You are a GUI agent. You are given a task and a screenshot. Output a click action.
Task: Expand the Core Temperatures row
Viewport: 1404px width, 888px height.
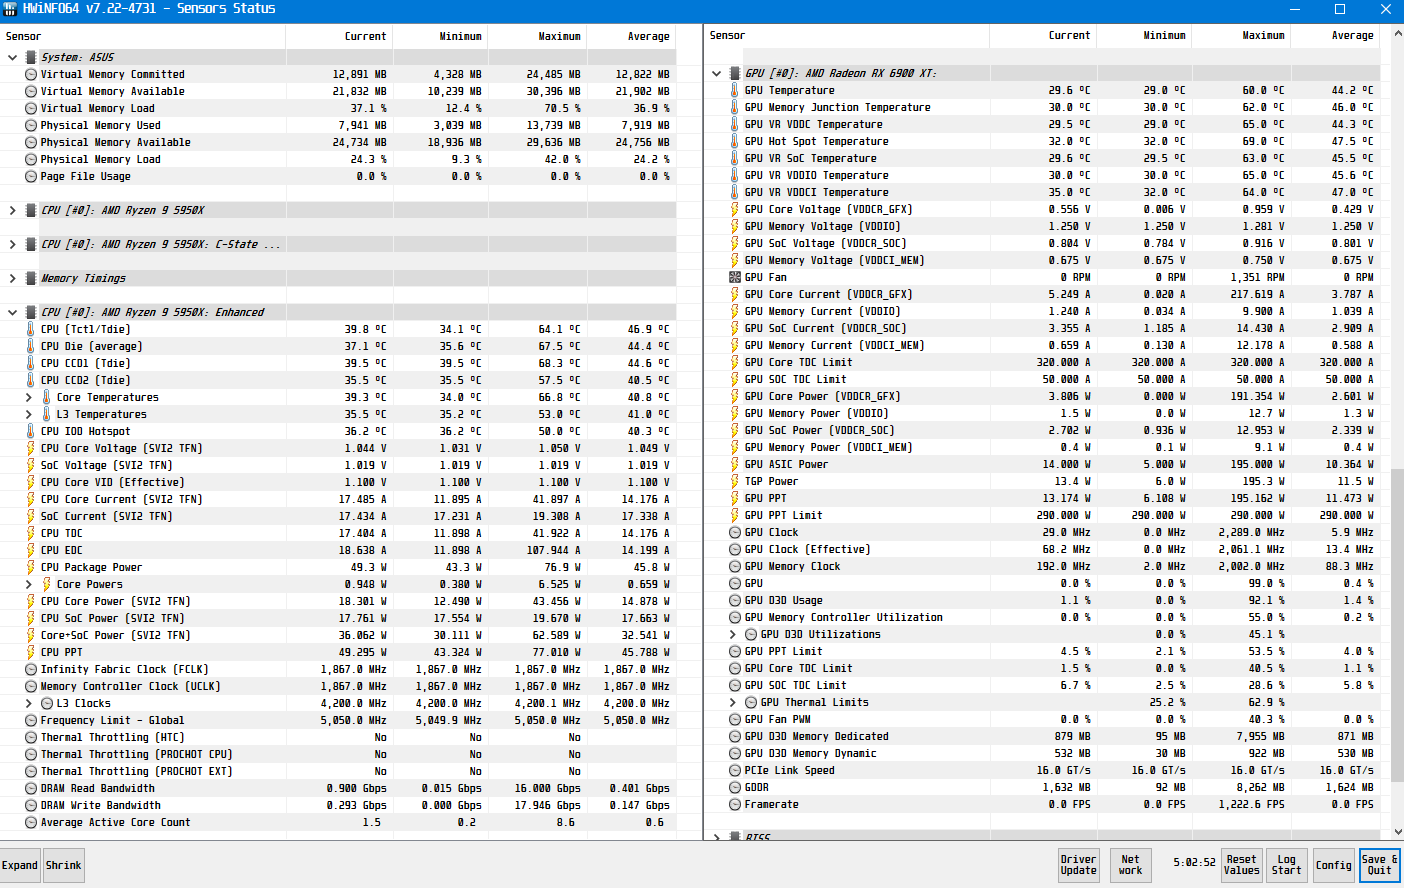pos(29,397)
